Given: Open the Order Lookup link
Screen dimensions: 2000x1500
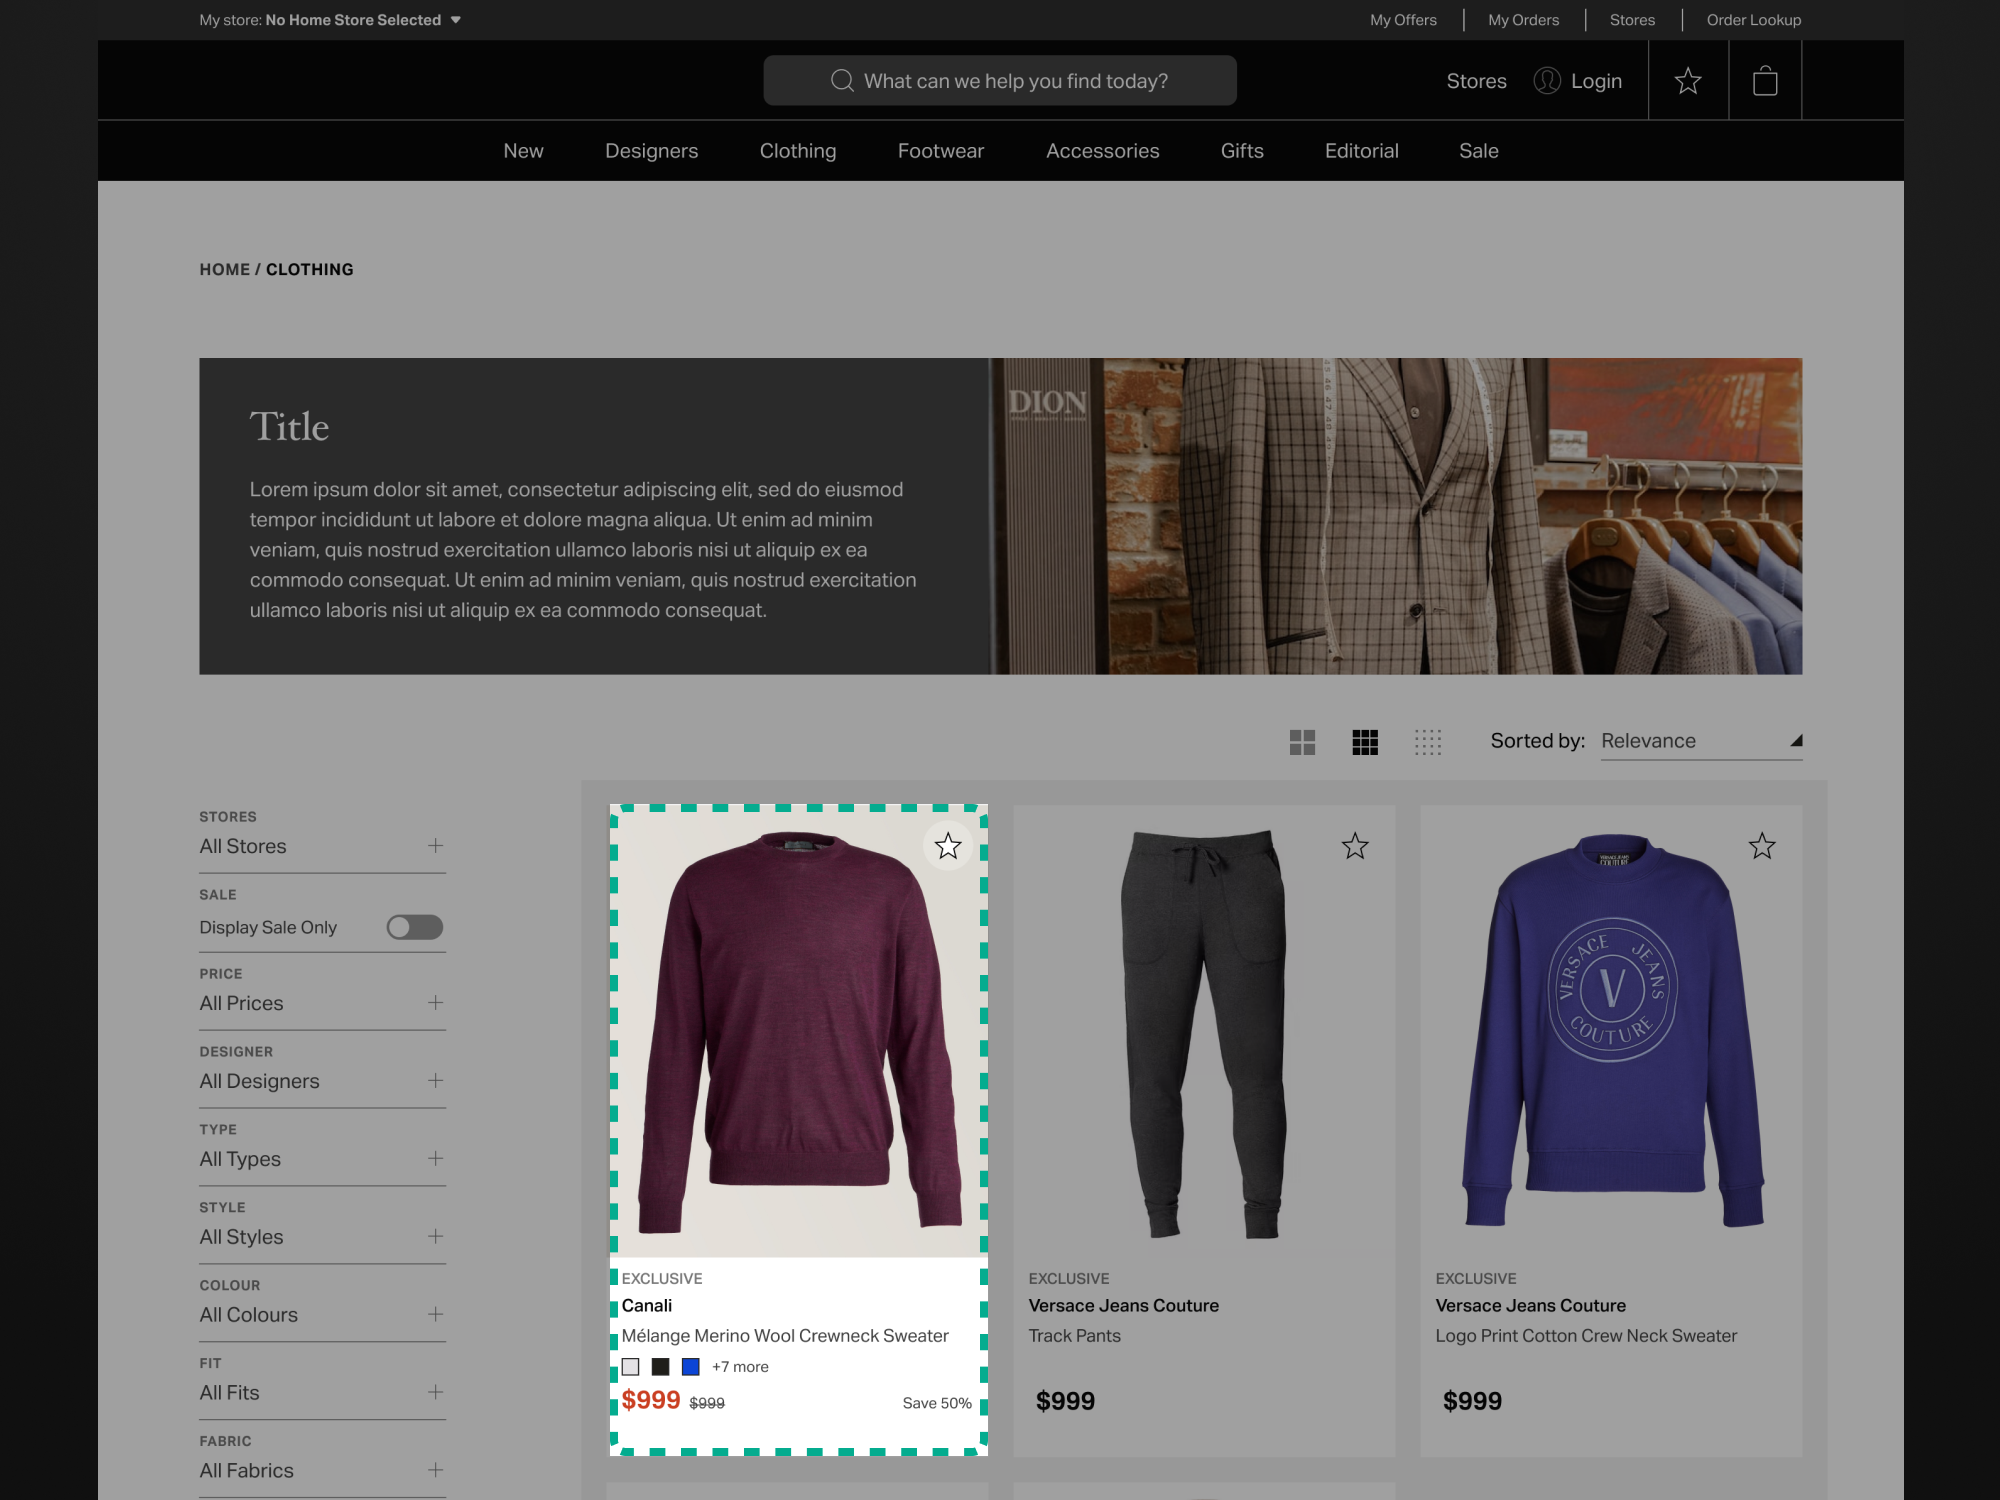Looking at the screenshot, I should tap(1753, 20).
